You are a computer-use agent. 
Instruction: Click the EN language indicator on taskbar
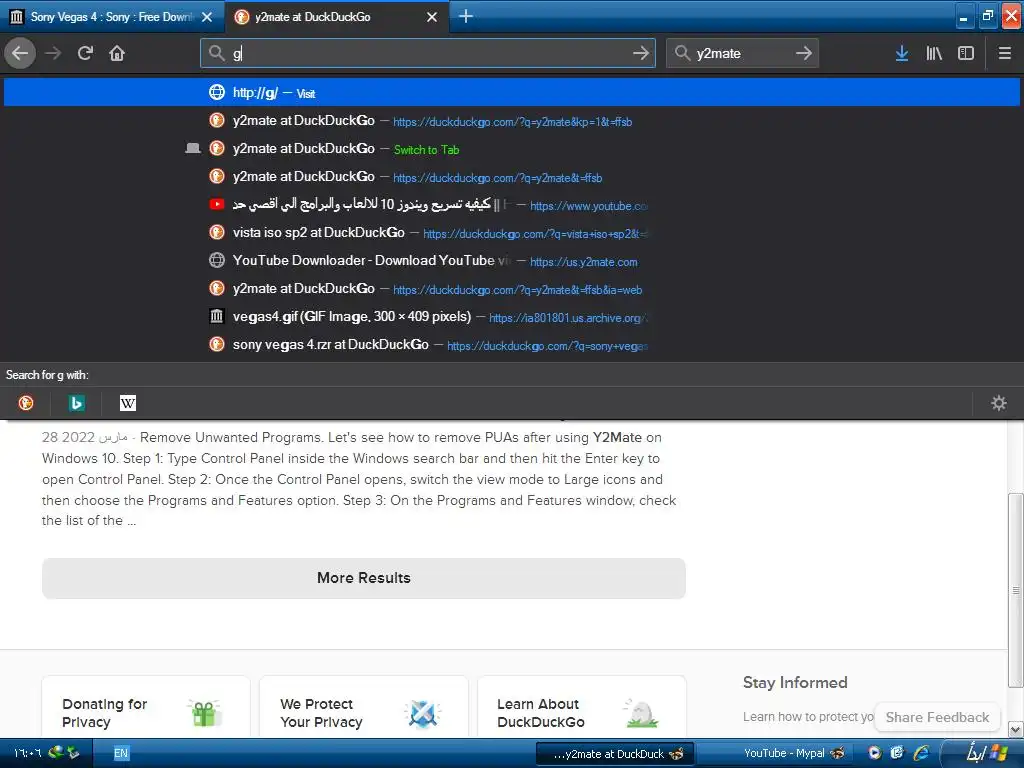click(121, 753)
